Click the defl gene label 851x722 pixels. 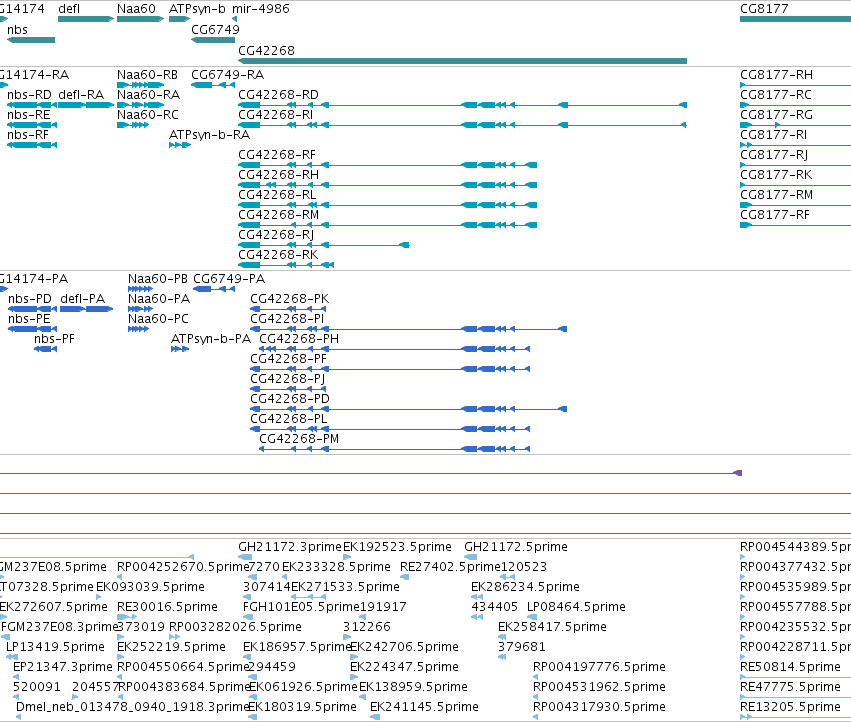coord(69,9)
